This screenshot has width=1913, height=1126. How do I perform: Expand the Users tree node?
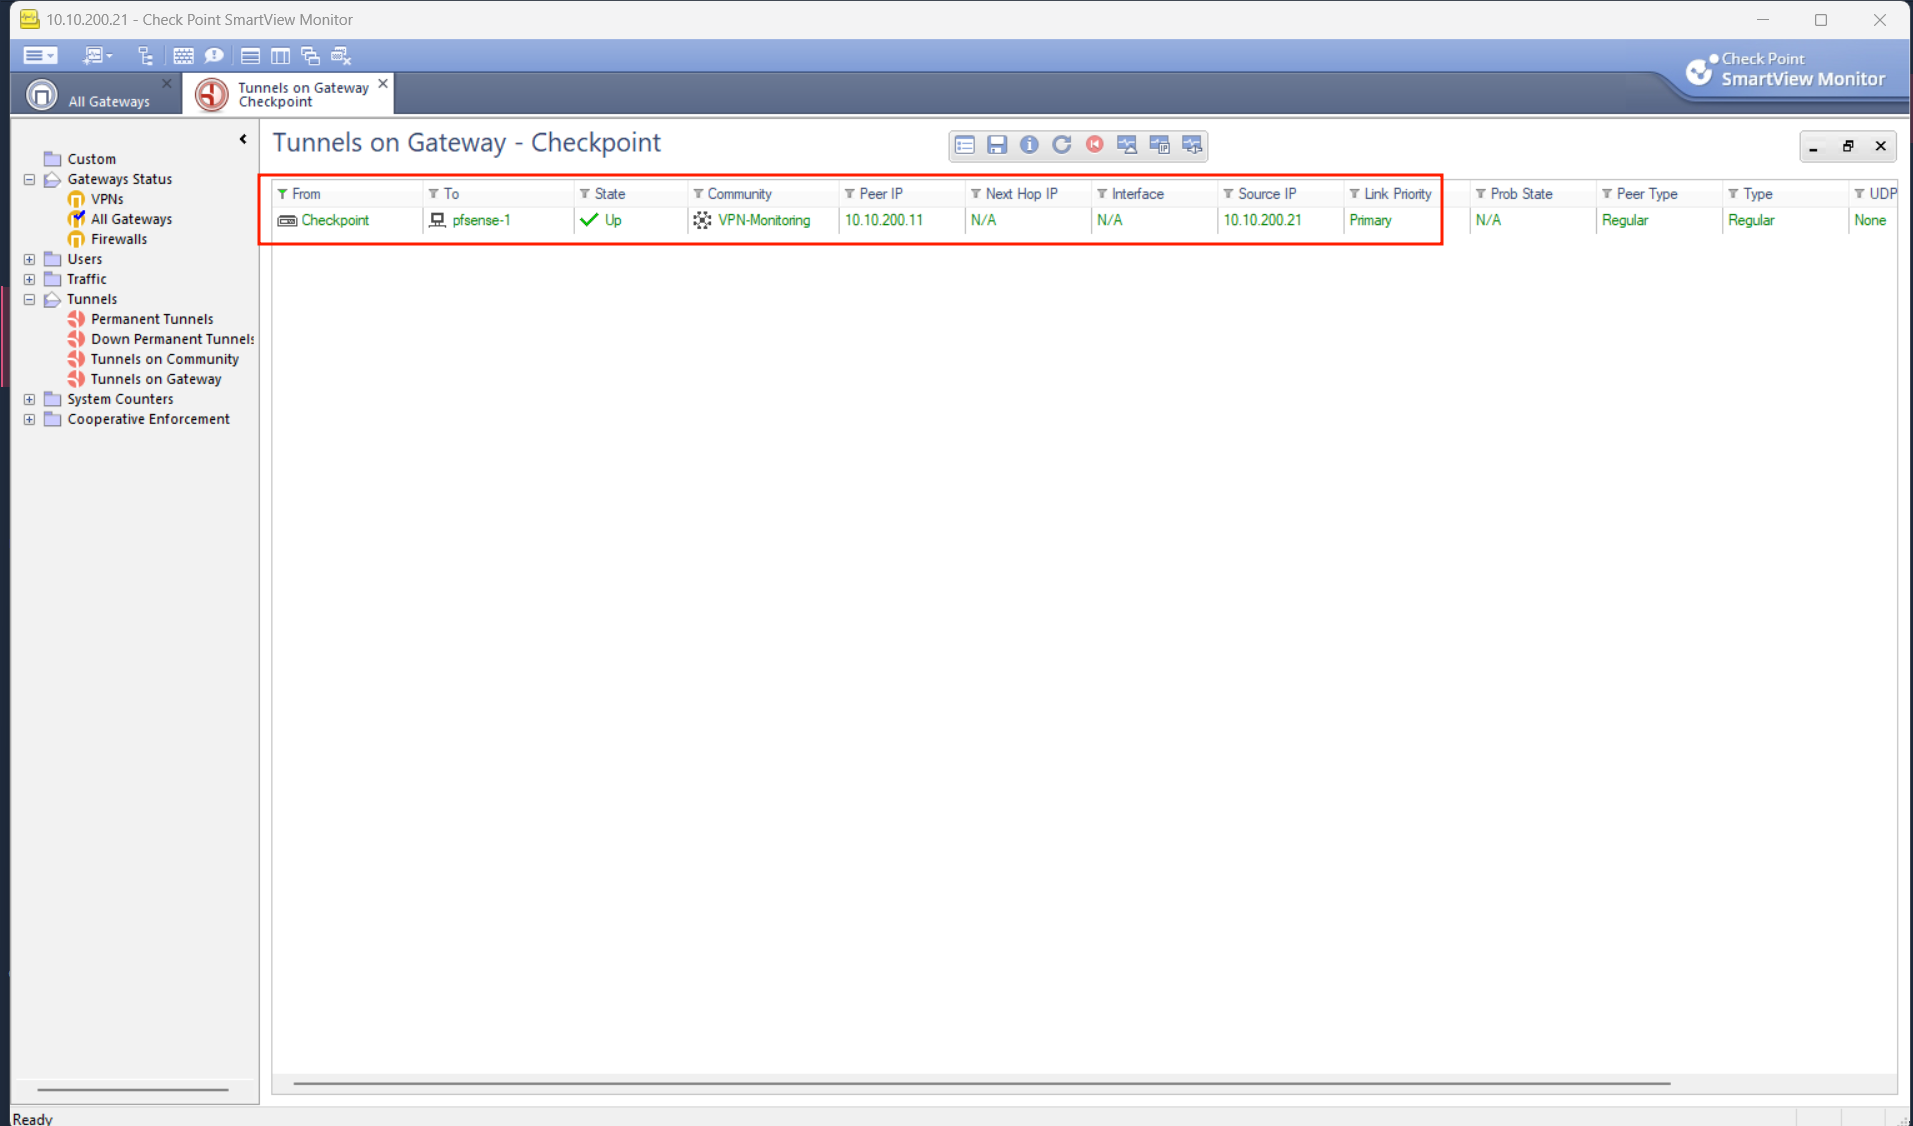(29, 260)
